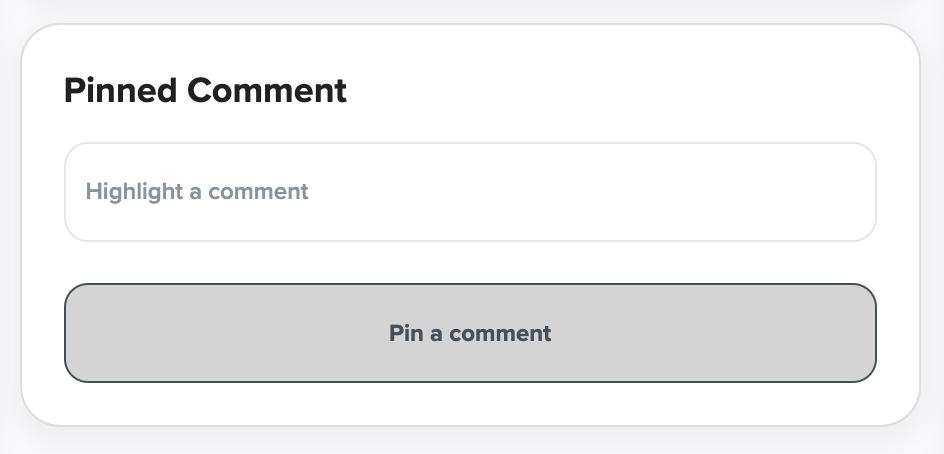Screen dimensions: 944x454
Task: Click the word "Comment" in the heading
Action: [x=267, y=91]
